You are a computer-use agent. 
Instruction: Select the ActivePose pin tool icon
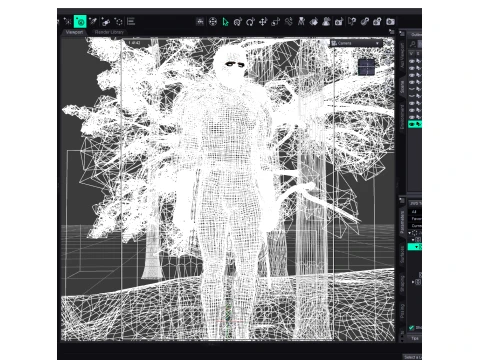288,22
